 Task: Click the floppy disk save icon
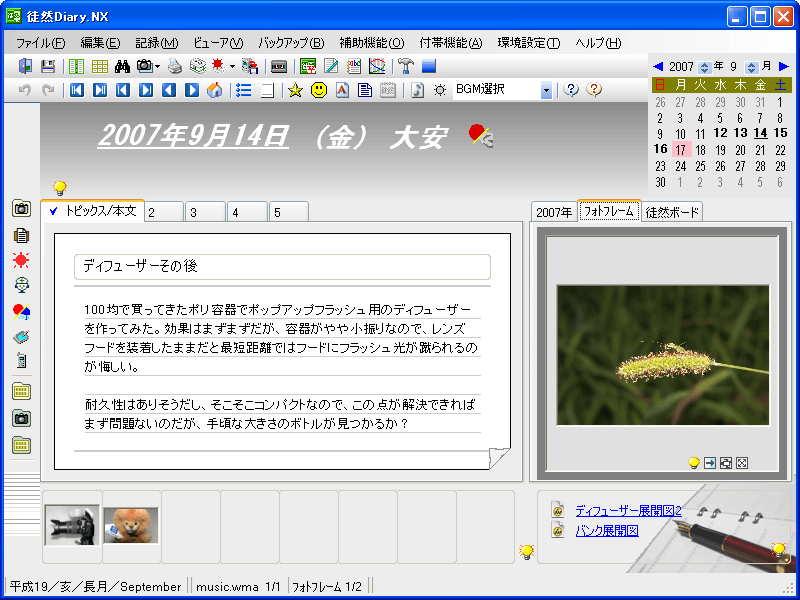[47, 67]
